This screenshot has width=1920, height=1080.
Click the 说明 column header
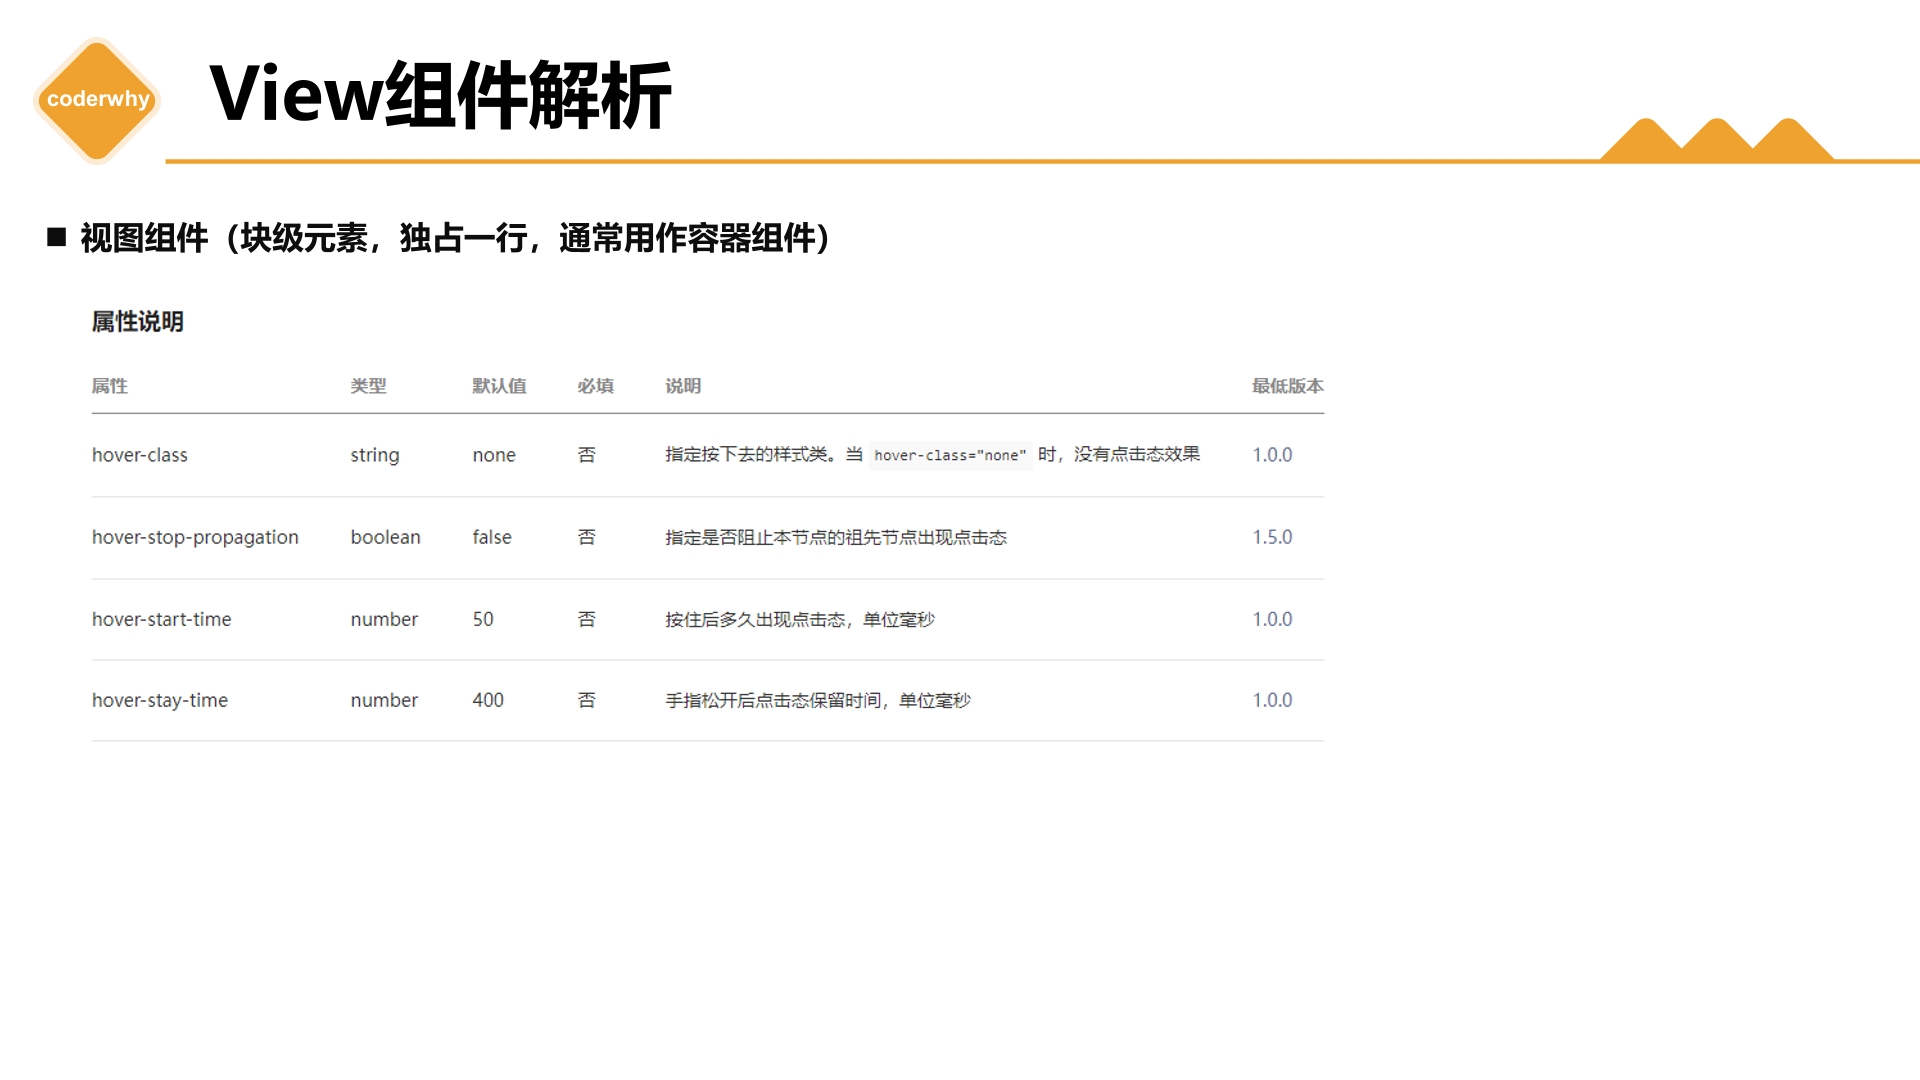pyautogui.click(x=683, y=386)
